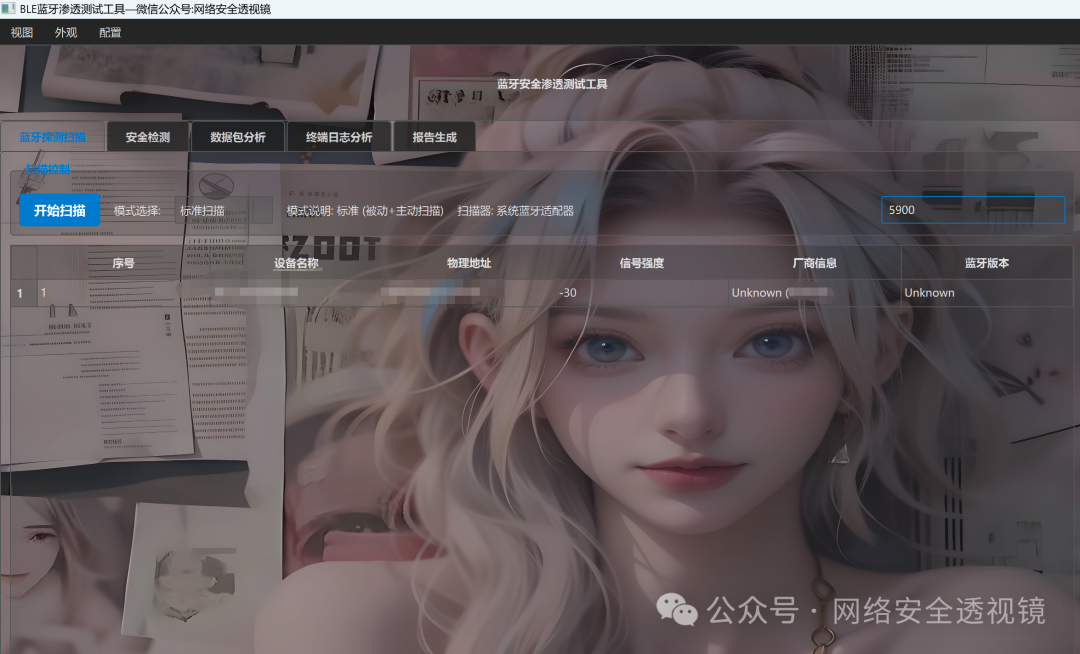Open the 标准扫描 mode dropdown

[224, 211]
